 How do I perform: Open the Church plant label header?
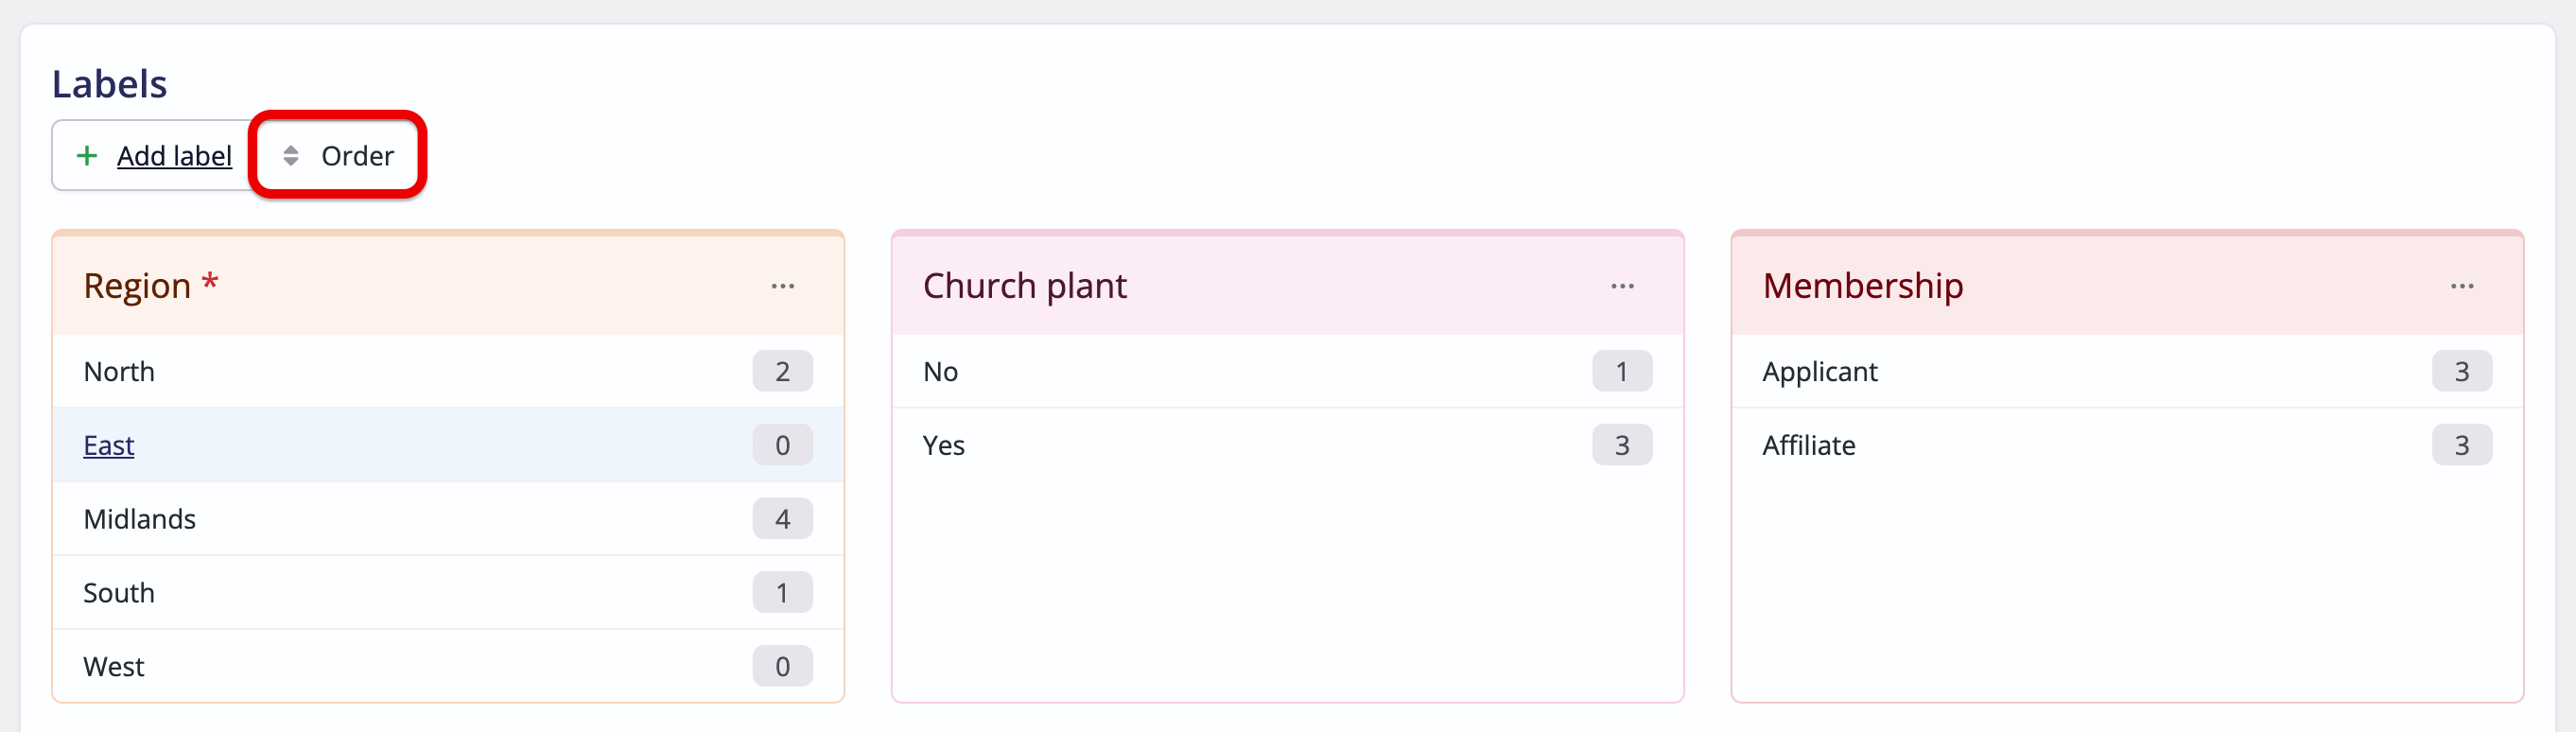tap(1025, 286)
